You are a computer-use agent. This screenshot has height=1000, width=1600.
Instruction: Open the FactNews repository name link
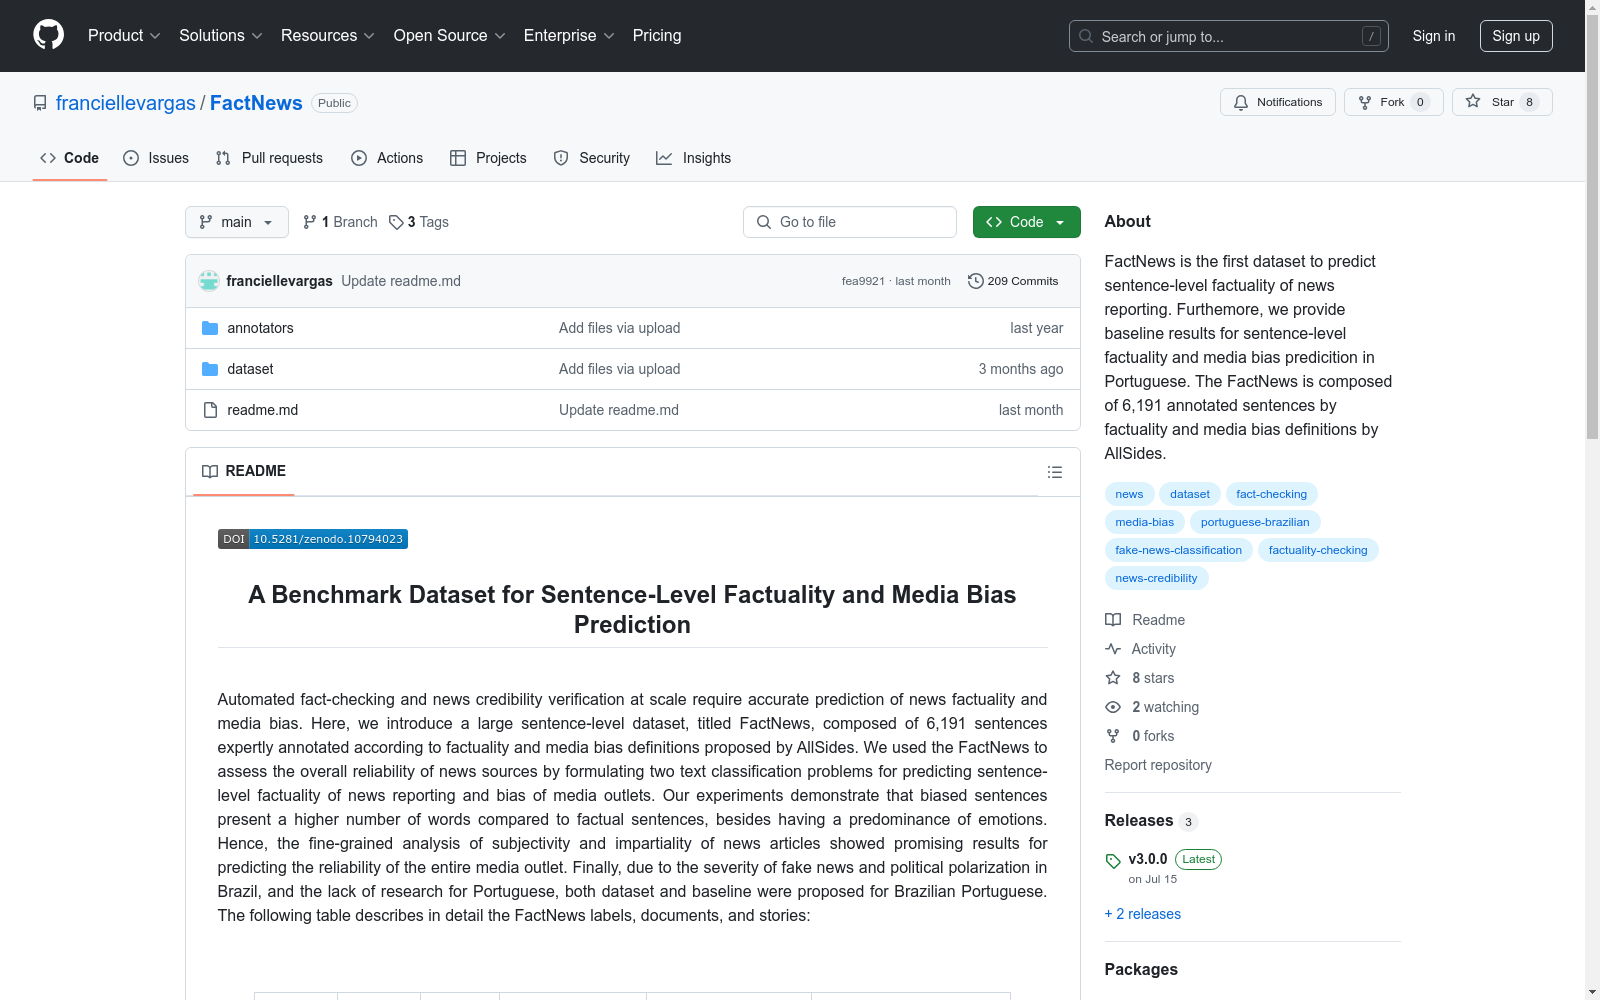click(256, 103)
